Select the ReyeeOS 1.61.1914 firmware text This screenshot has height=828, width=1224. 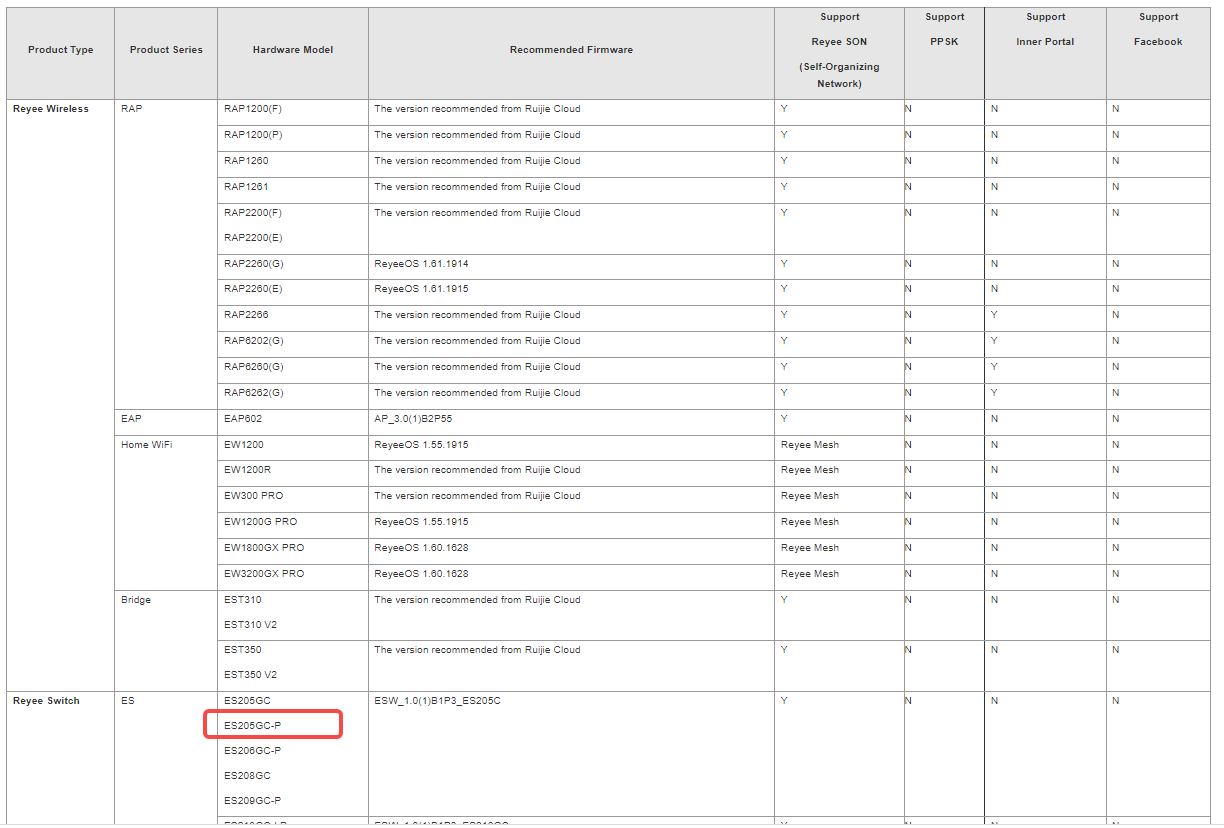point(421,264)
